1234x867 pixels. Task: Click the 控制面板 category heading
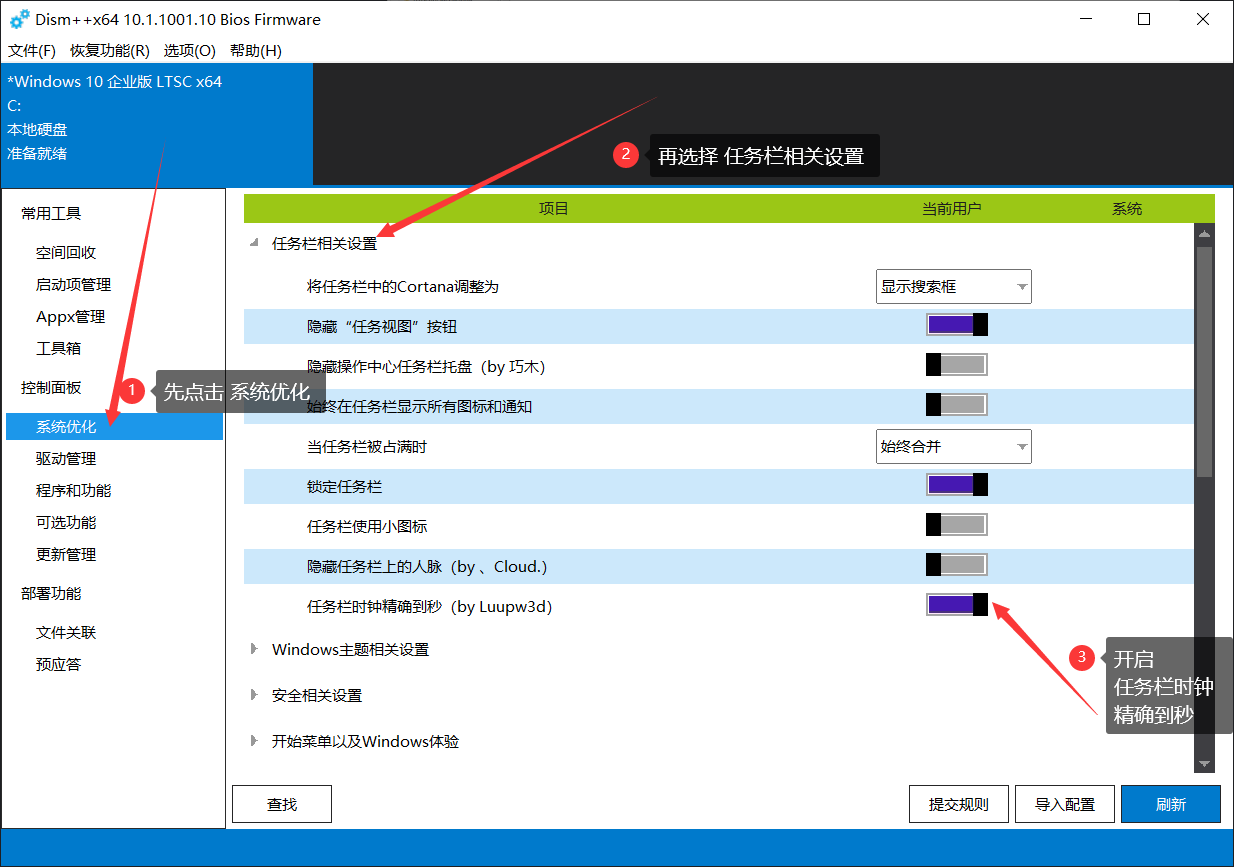pyautogui.click(x=51, y=387)
